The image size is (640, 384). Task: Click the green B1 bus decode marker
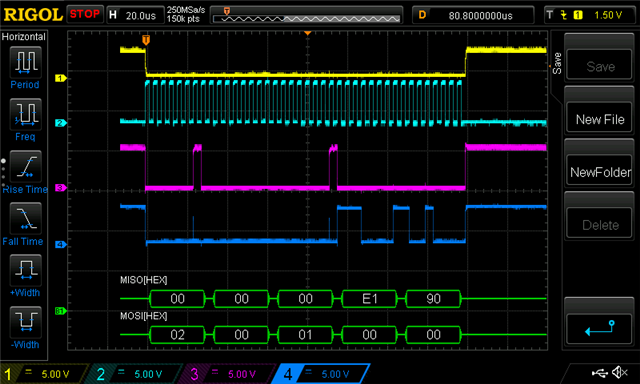click(x=60, y=311)
